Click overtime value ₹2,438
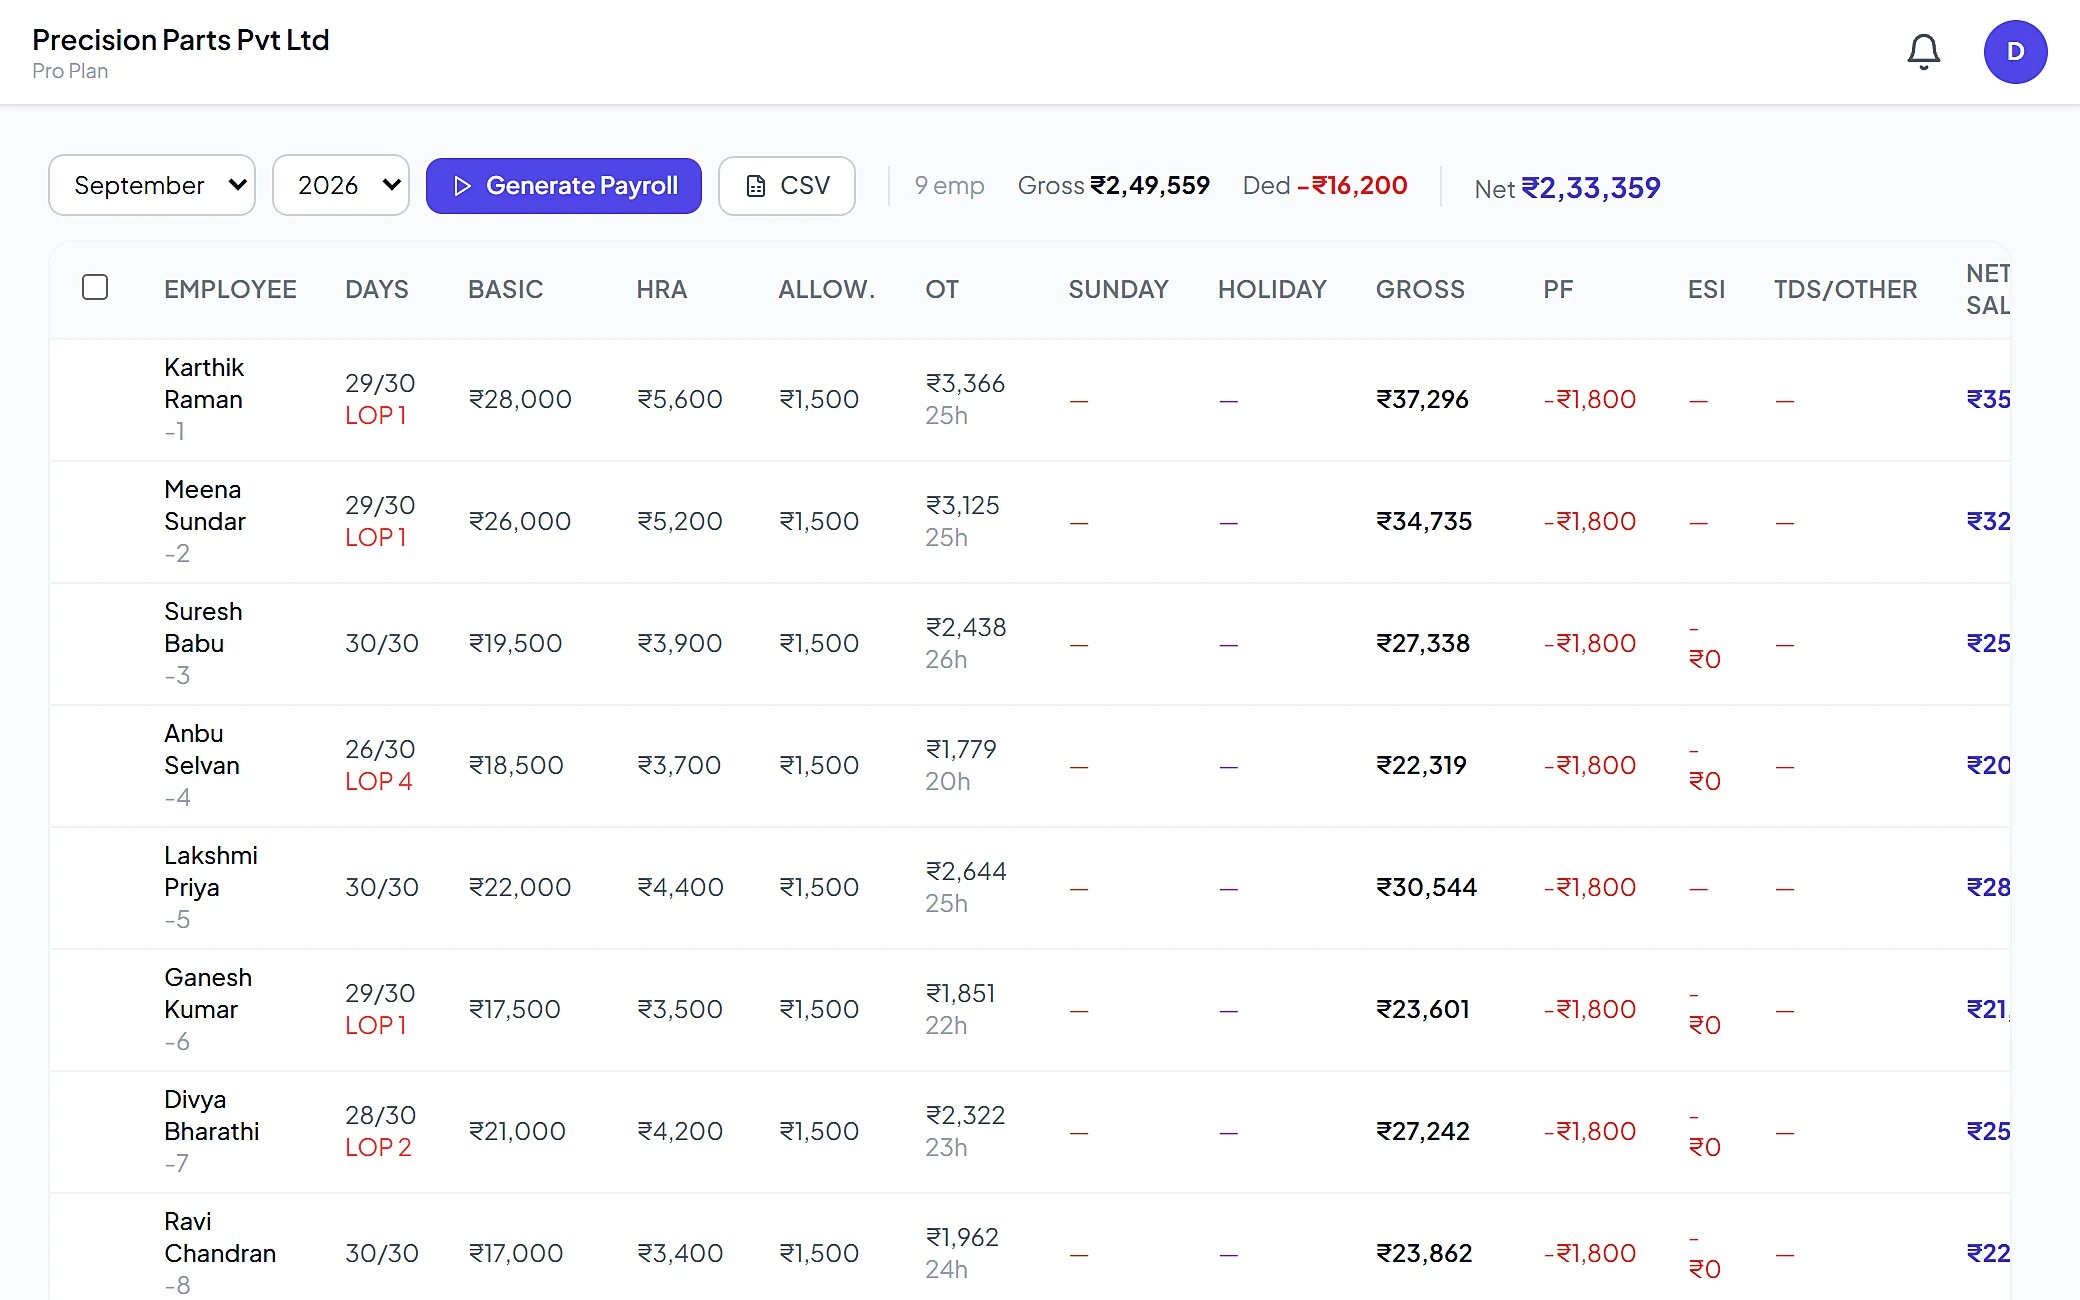Viewport: 2080px width, 1300px height. coord(966,628)
